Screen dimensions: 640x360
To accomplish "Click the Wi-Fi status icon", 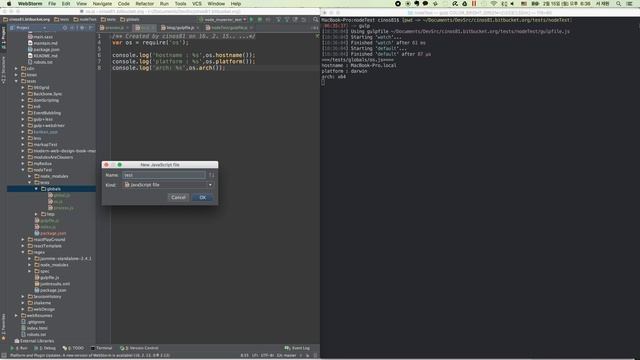I will (493, 4).
